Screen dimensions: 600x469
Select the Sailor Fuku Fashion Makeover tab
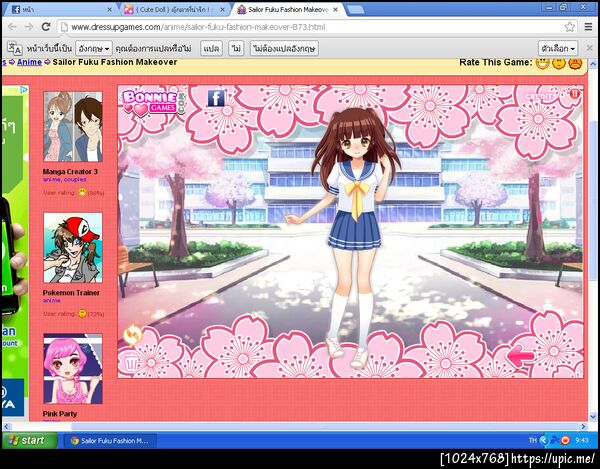[x=287, y=10]
